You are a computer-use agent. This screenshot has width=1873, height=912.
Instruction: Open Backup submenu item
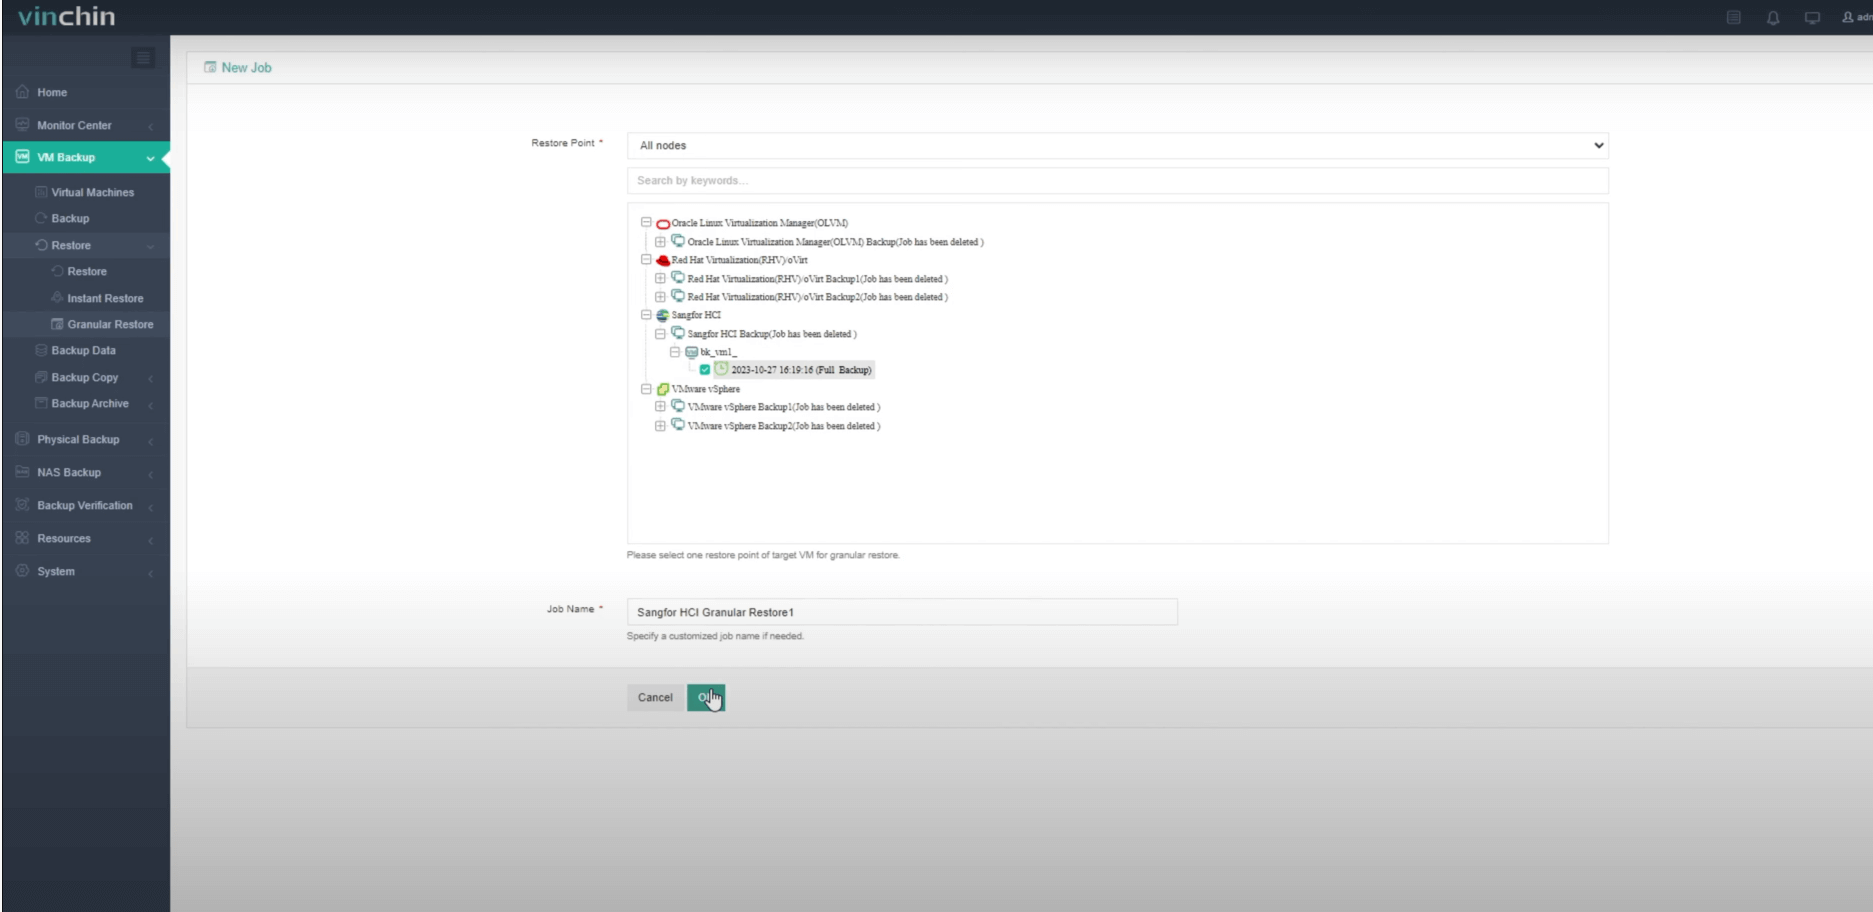pyautogui.click(x=70, y=218)
